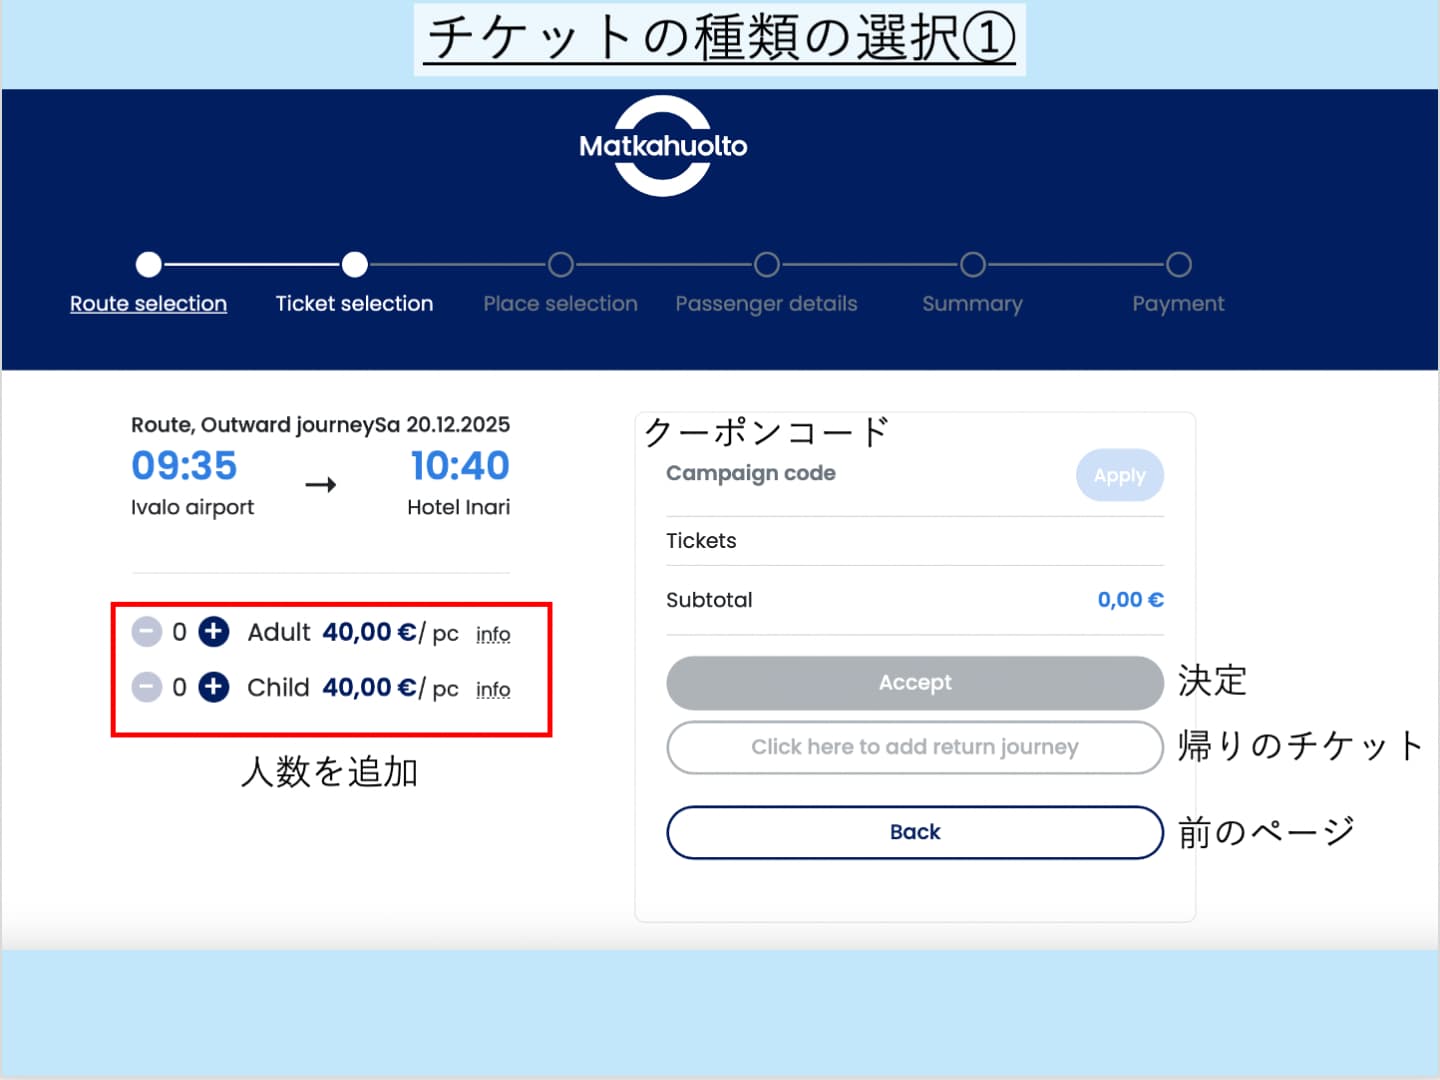
Task: Open the Adult ticket info link
Action: click(493, 635)
